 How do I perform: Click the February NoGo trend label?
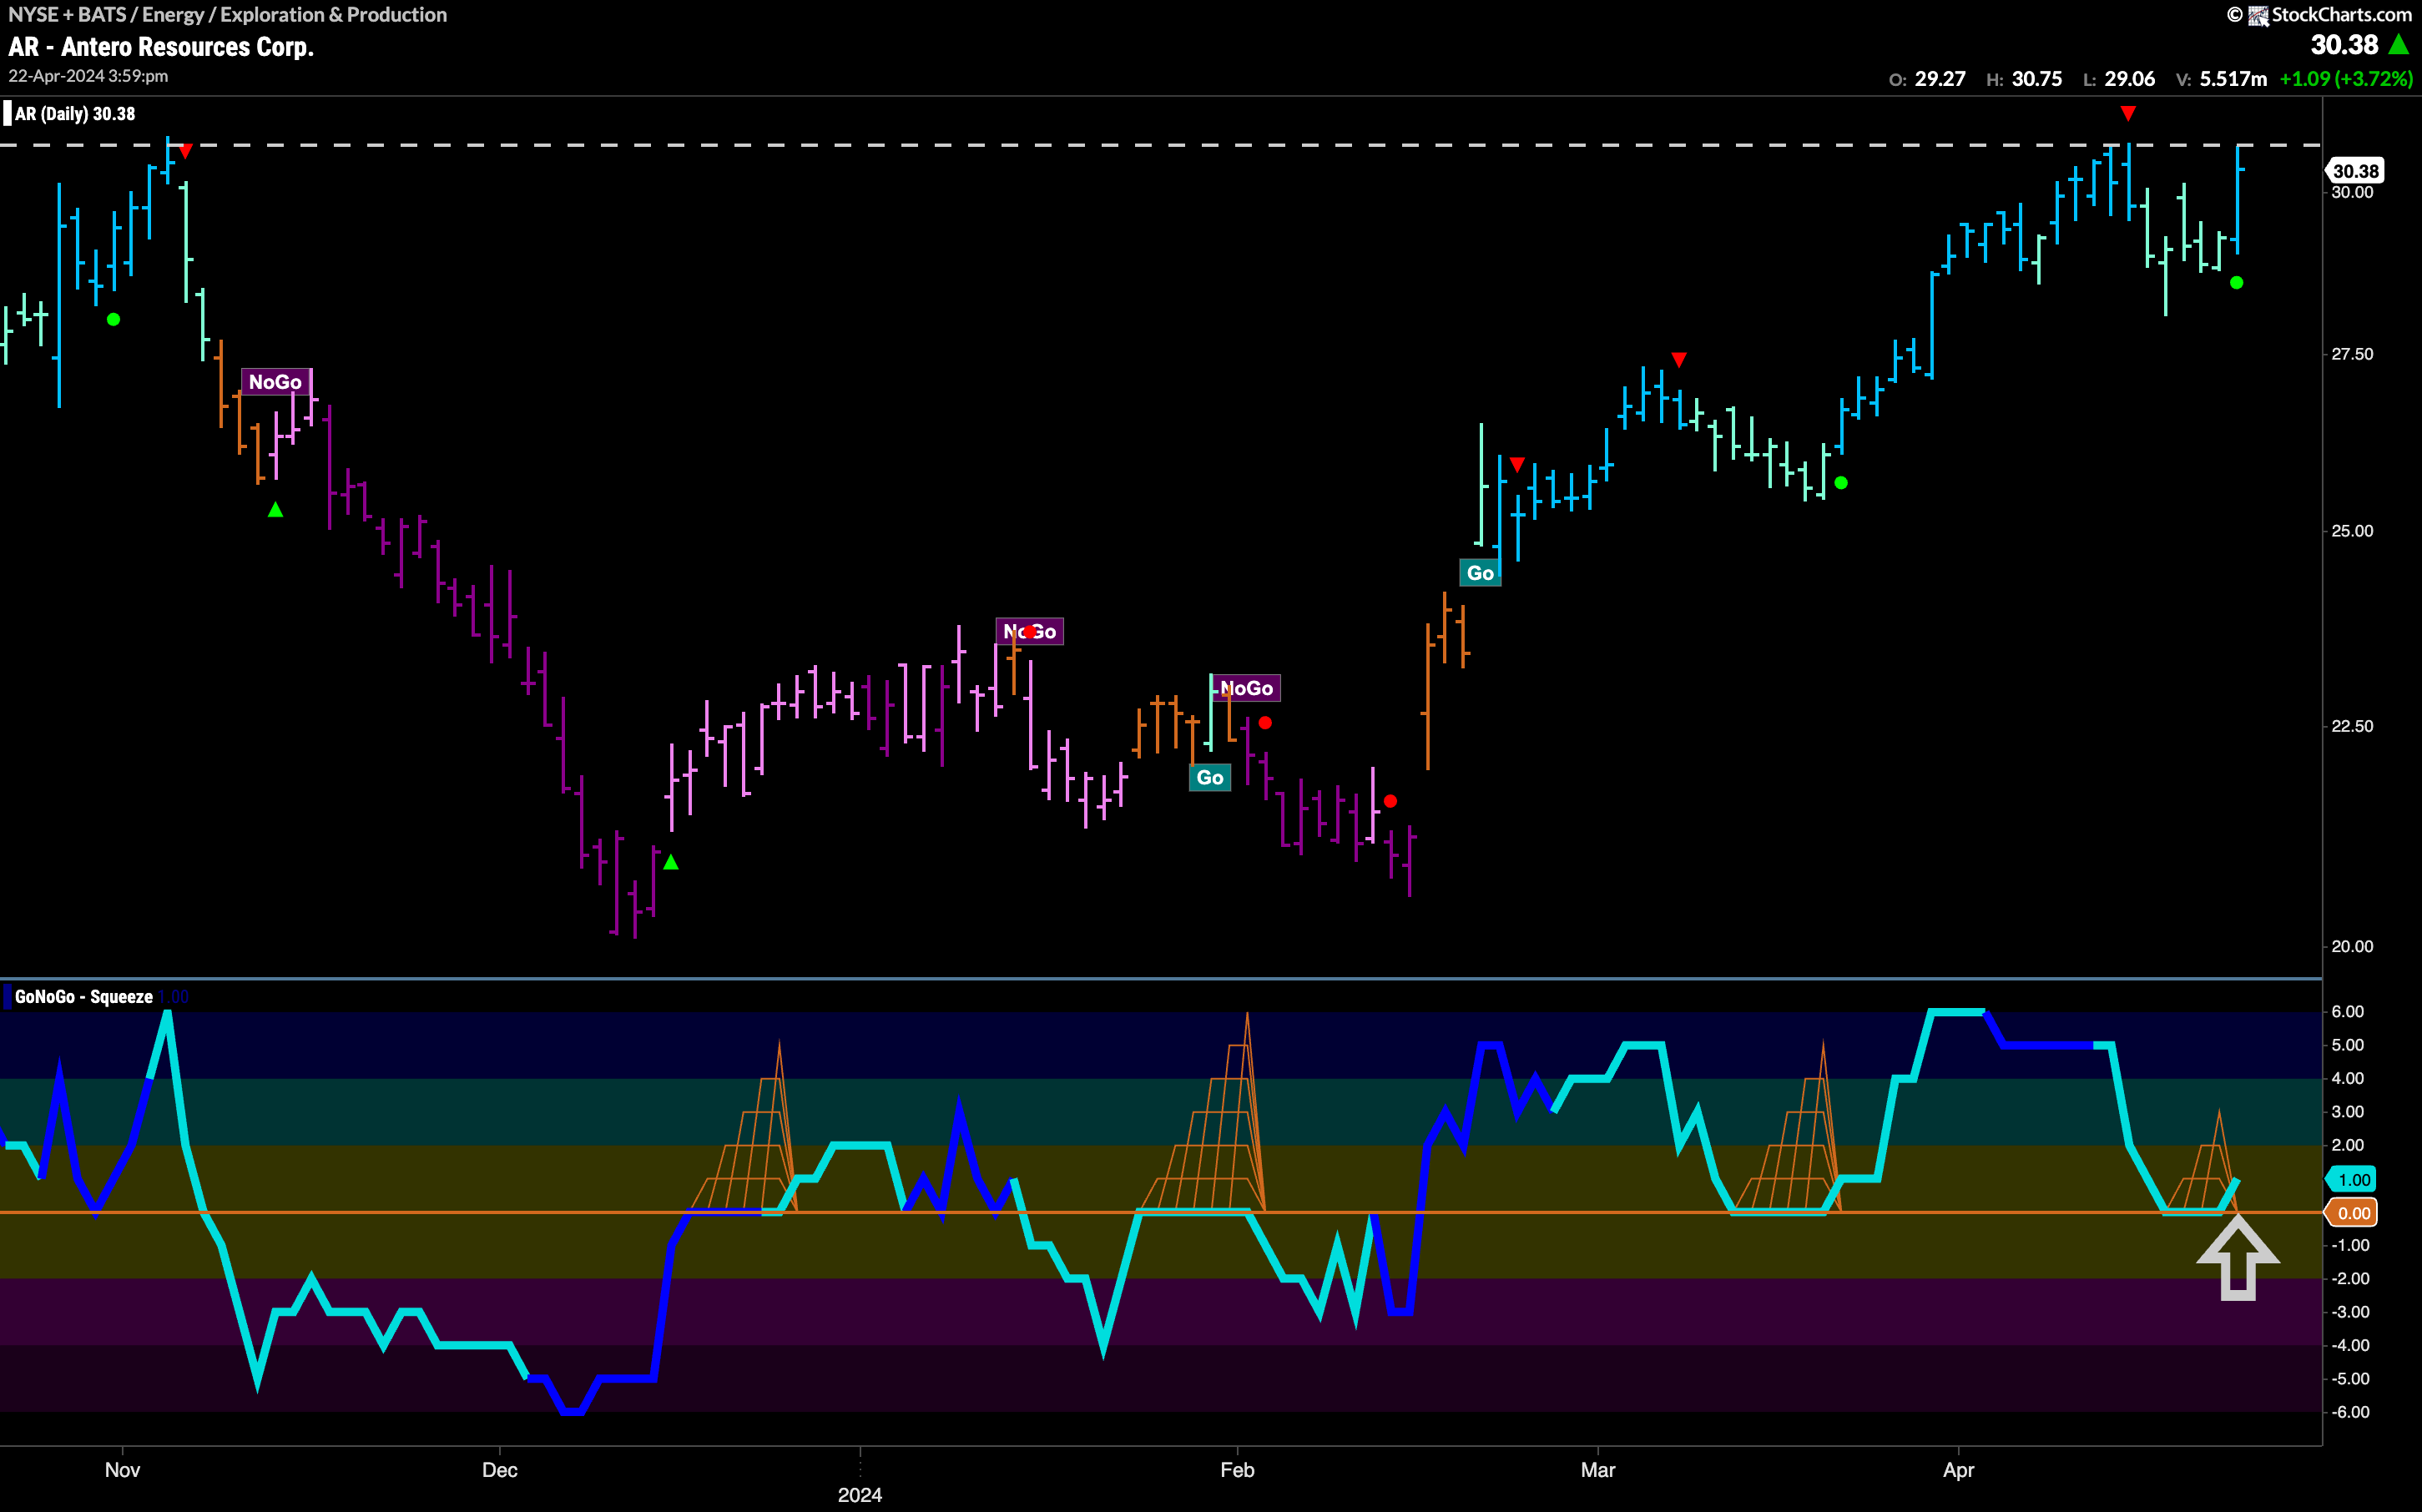[x=1246, y=688]
